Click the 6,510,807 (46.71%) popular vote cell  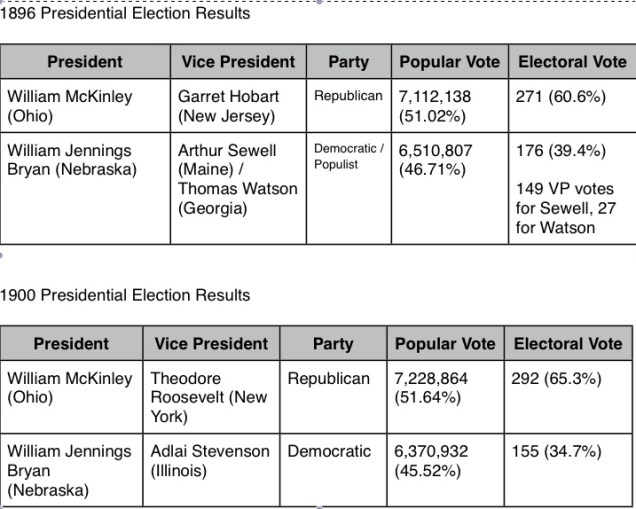[x=436, y=160]
